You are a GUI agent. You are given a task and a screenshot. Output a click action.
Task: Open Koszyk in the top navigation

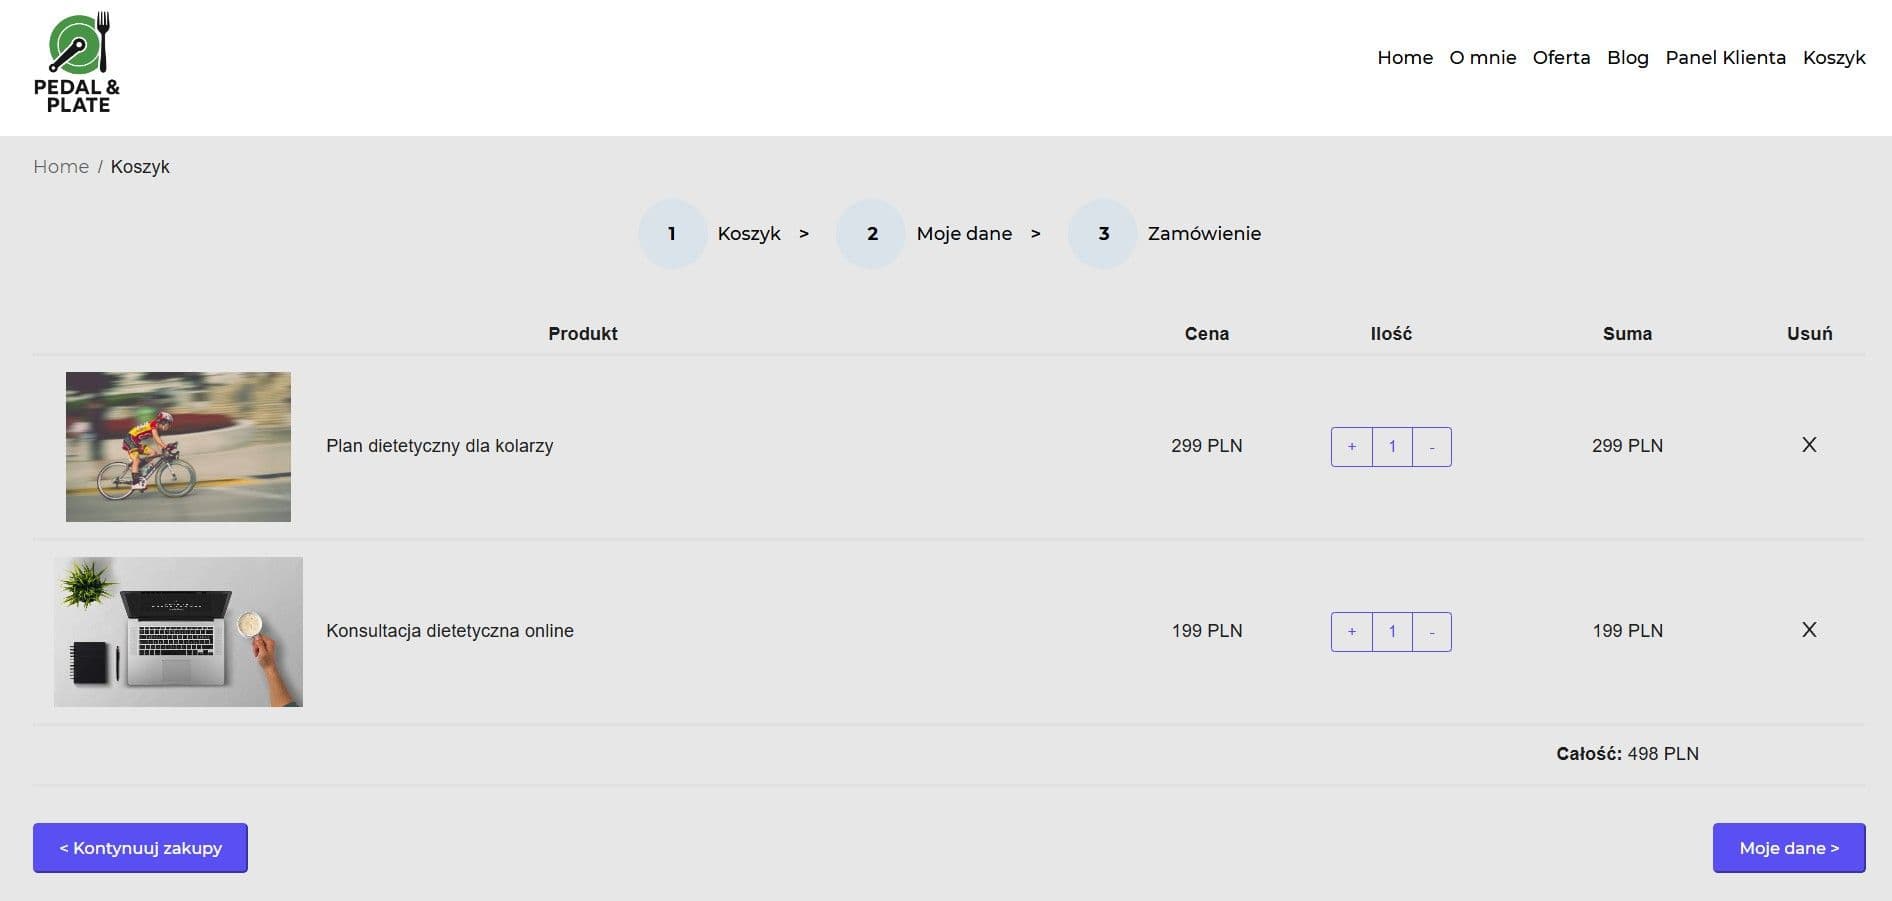click(x=1834, y=58)
